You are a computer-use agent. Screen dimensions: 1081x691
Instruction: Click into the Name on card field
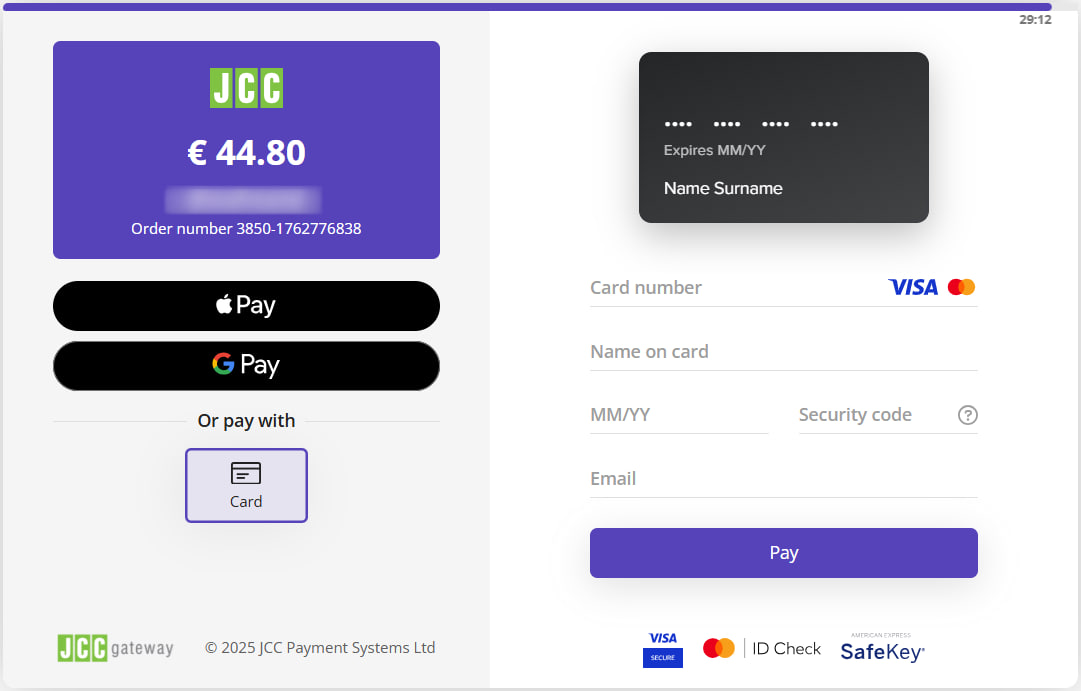click(x=783, y=352)
